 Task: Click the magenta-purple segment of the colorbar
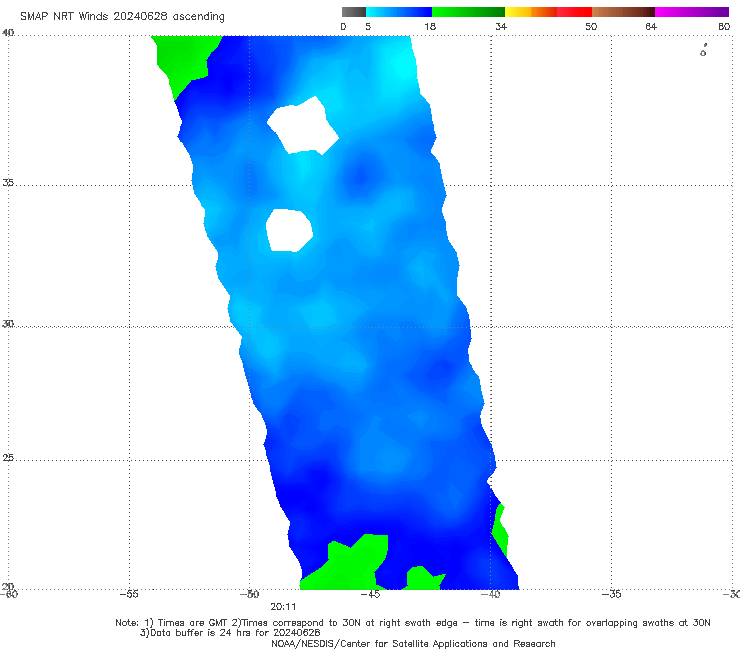click(692, 12)
